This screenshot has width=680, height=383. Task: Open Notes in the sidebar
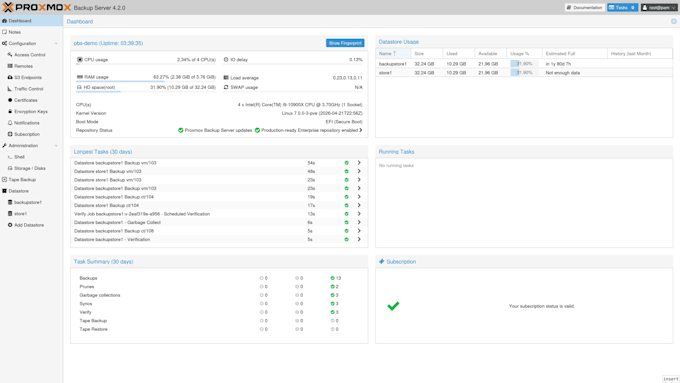31,32
